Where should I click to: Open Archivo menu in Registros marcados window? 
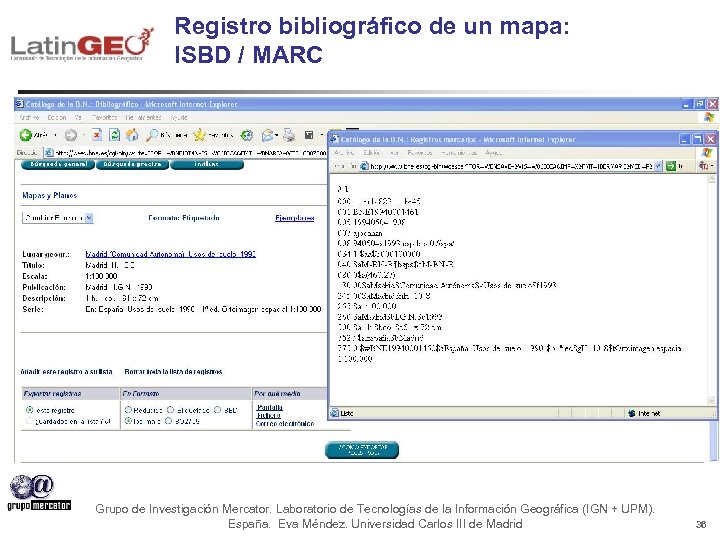(344, 152)
